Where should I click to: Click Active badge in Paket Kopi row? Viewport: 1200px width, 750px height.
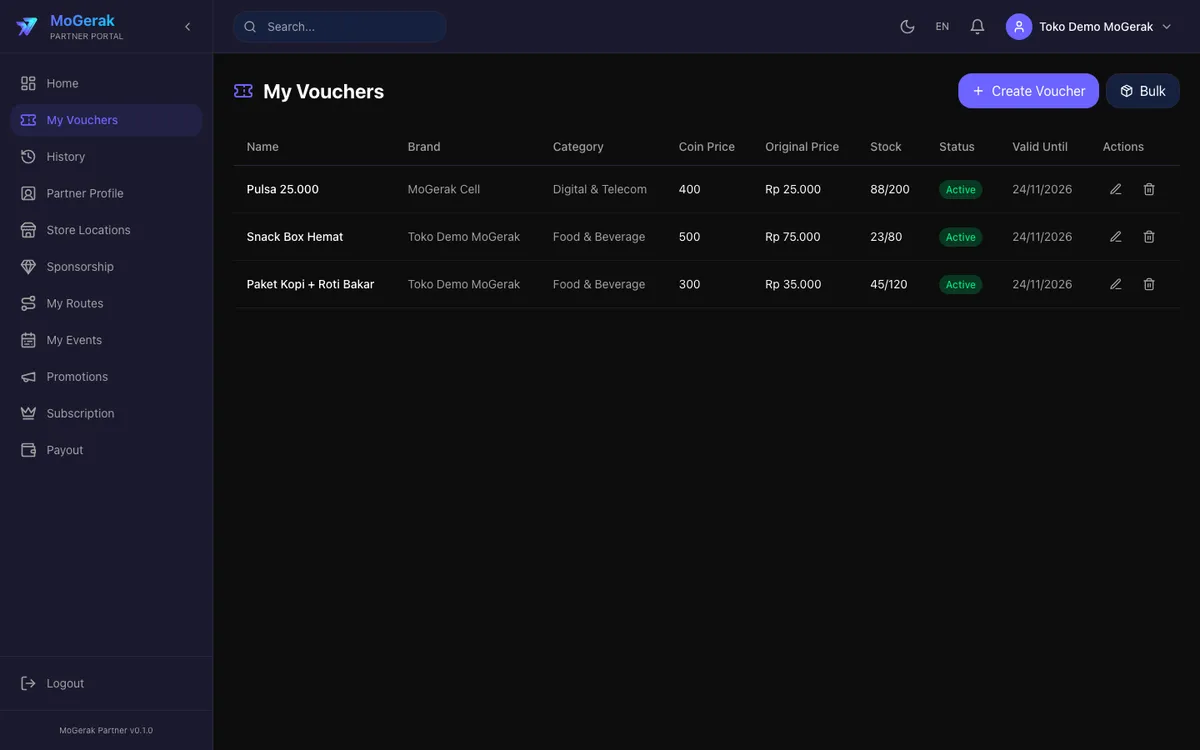coord(961,284)
